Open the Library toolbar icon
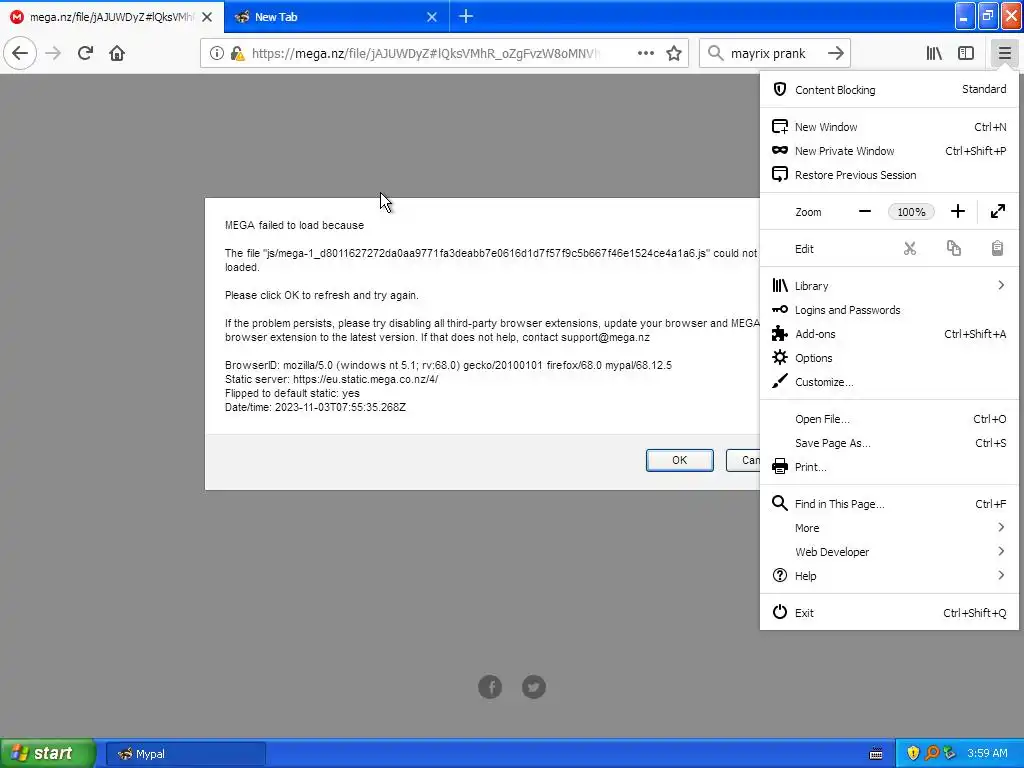Image resolution: width=1024 pixels, height=768 pixels. tap(934, 53)
